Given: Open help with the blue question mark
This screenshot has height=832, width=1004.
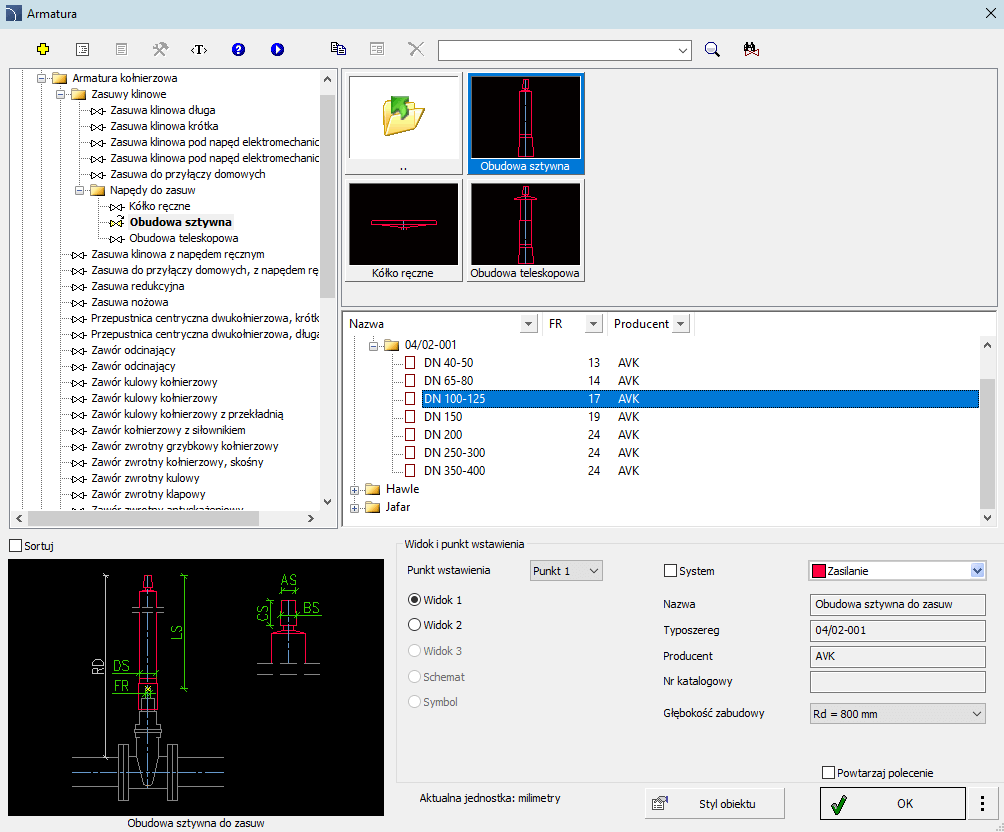Looking at the screenshot, I should [x=238, y=49].
